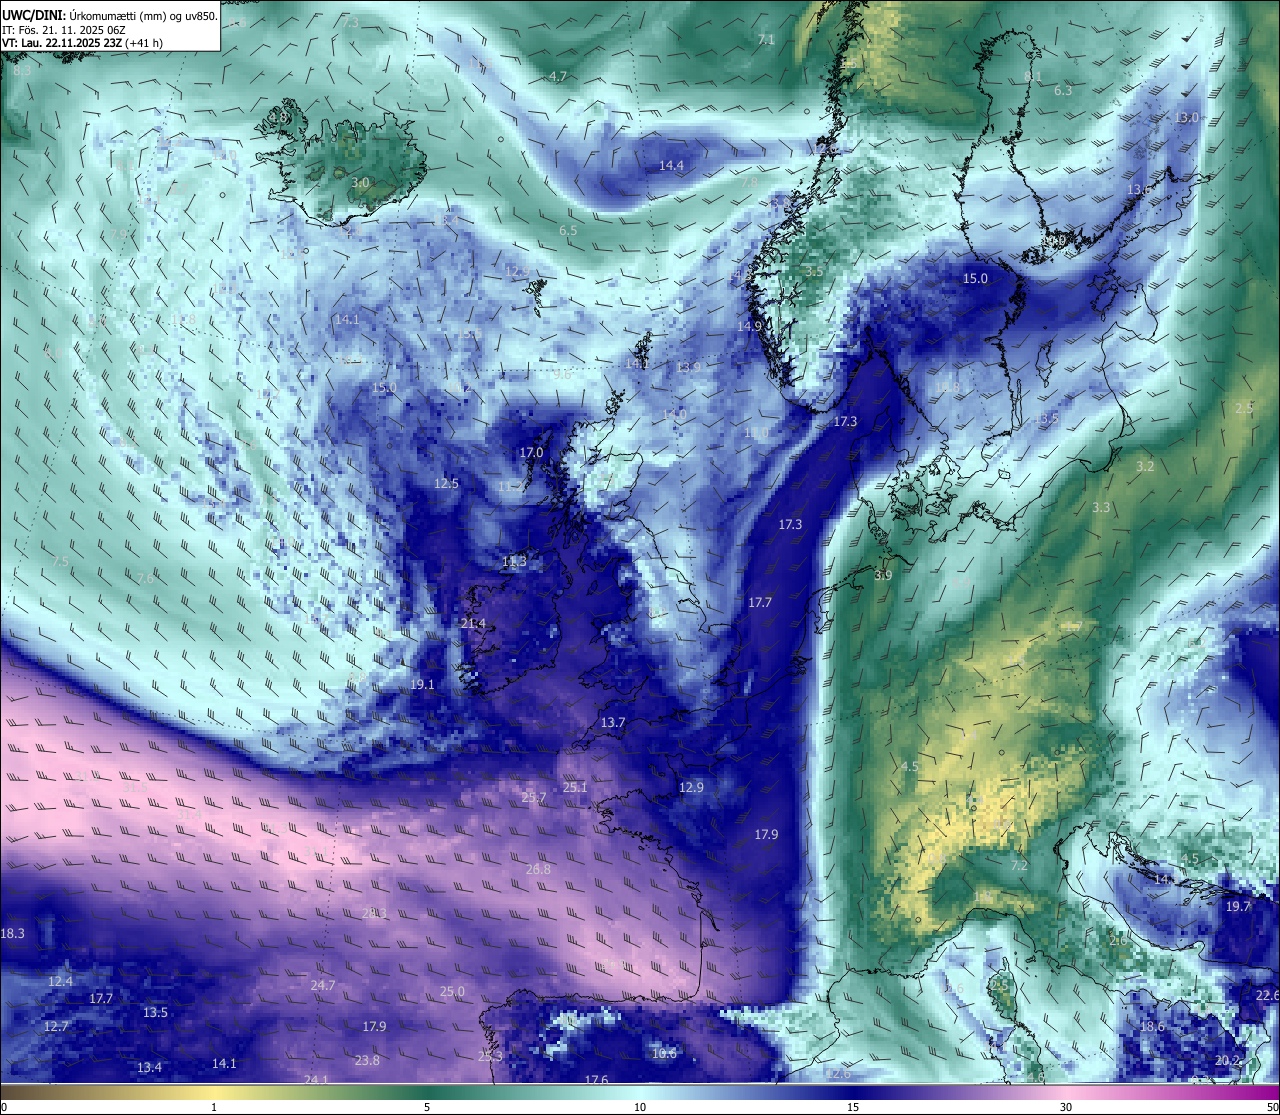This screenshot has height=1115, width=1280.
Task: Click the colorbar tick label '30'
Action: [1066, 1107]
